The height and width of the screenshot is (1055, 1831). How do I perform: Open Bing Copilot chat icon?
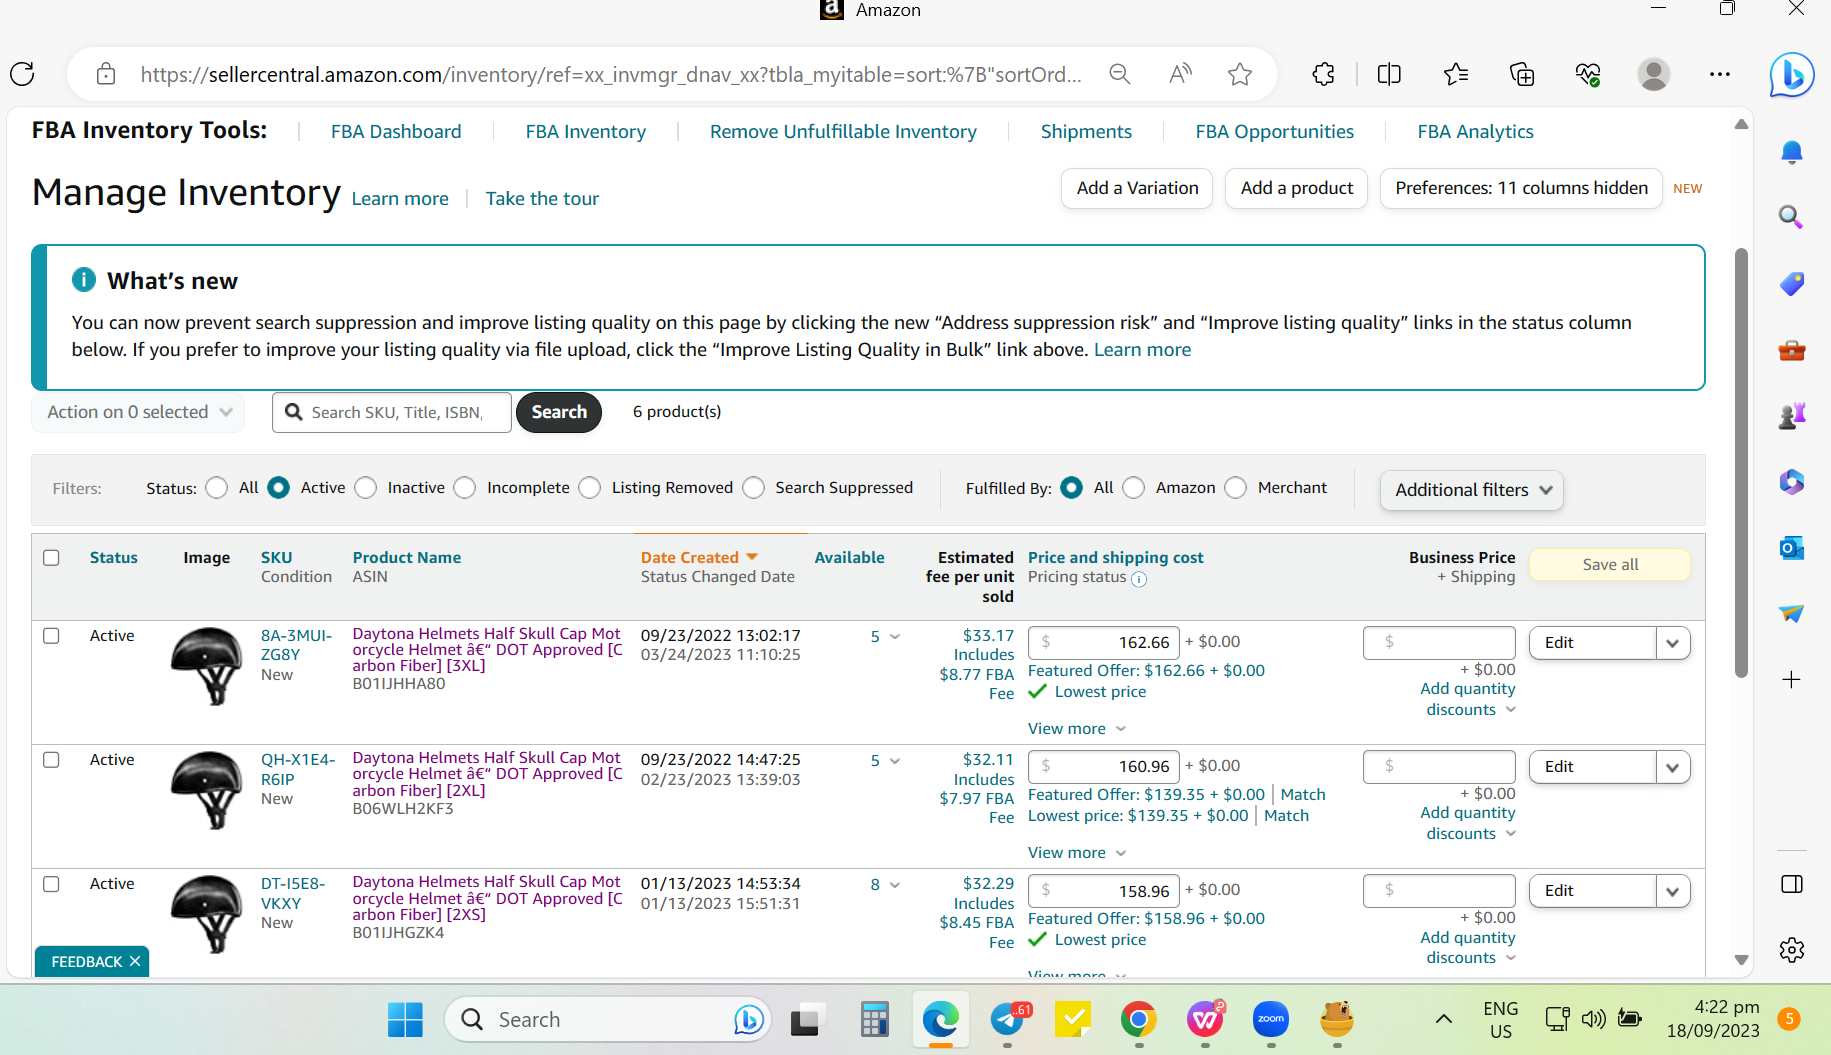click(1791, 75)
